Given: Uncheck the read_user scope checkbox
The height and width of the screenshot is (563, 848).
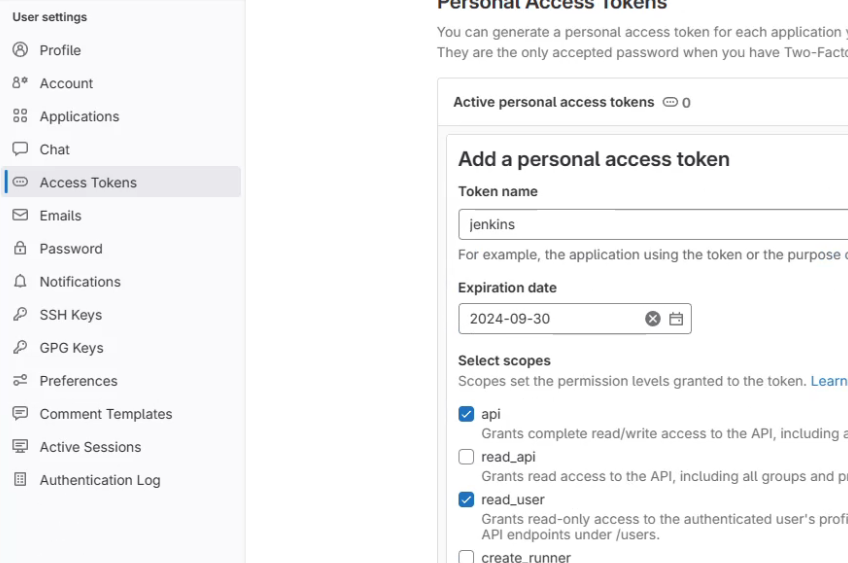Looking at the screenshot, I should [466, 500].
